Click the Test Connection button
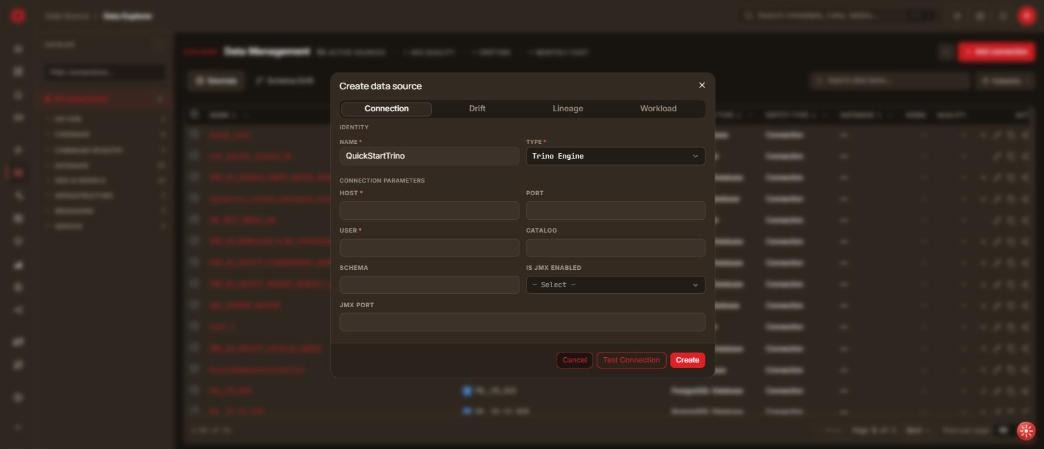The image size is (1044, 449). (x=631, y=360)
